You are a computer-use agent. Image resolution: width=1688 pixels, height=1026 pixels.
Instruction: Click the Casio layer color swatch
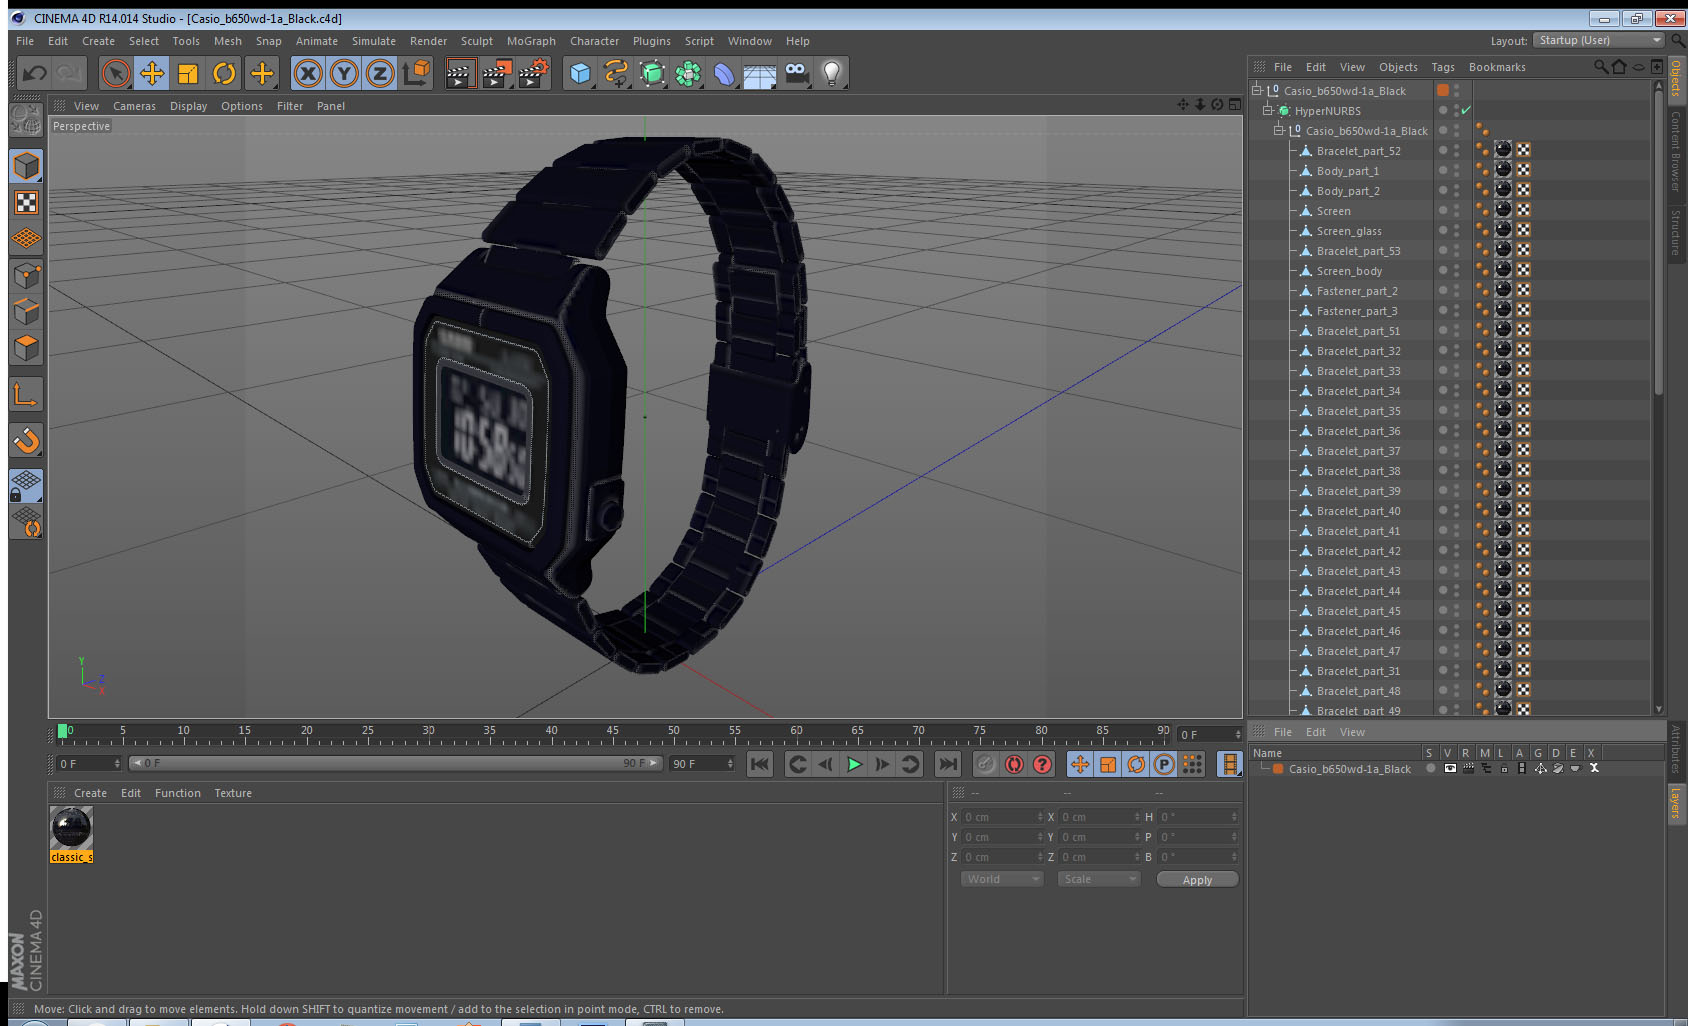pos(1278,769)
